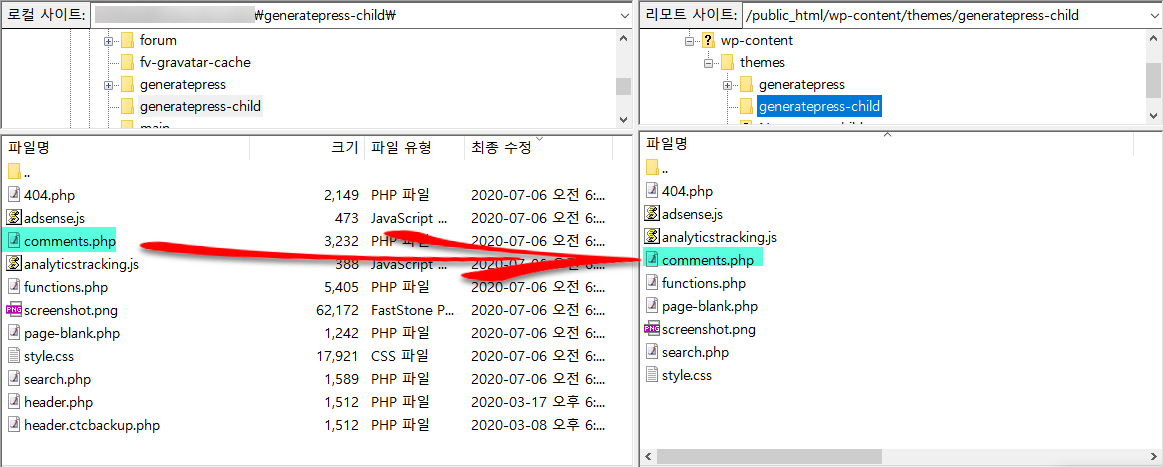The height and width of the screenshot is (467, 1163).
Task: Click remote tree scrollbar down arrow
Action: pos(1153,115)
